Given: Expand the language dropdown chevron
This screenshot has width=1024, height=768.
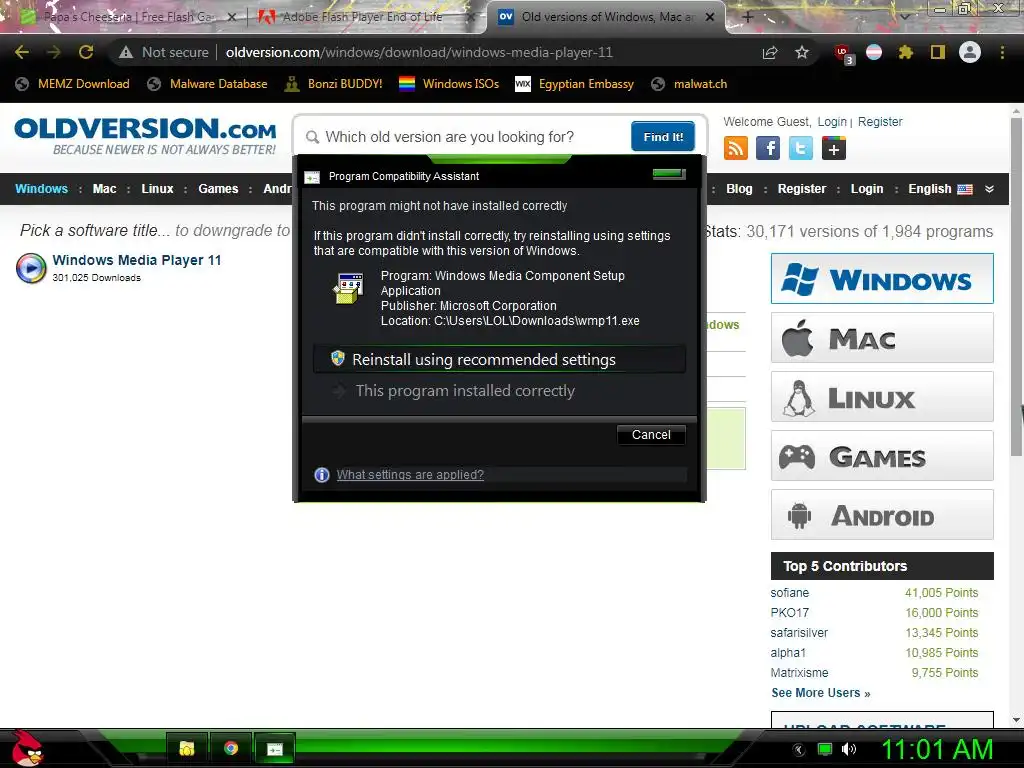Looking at the screenshot, I should 989,189.
